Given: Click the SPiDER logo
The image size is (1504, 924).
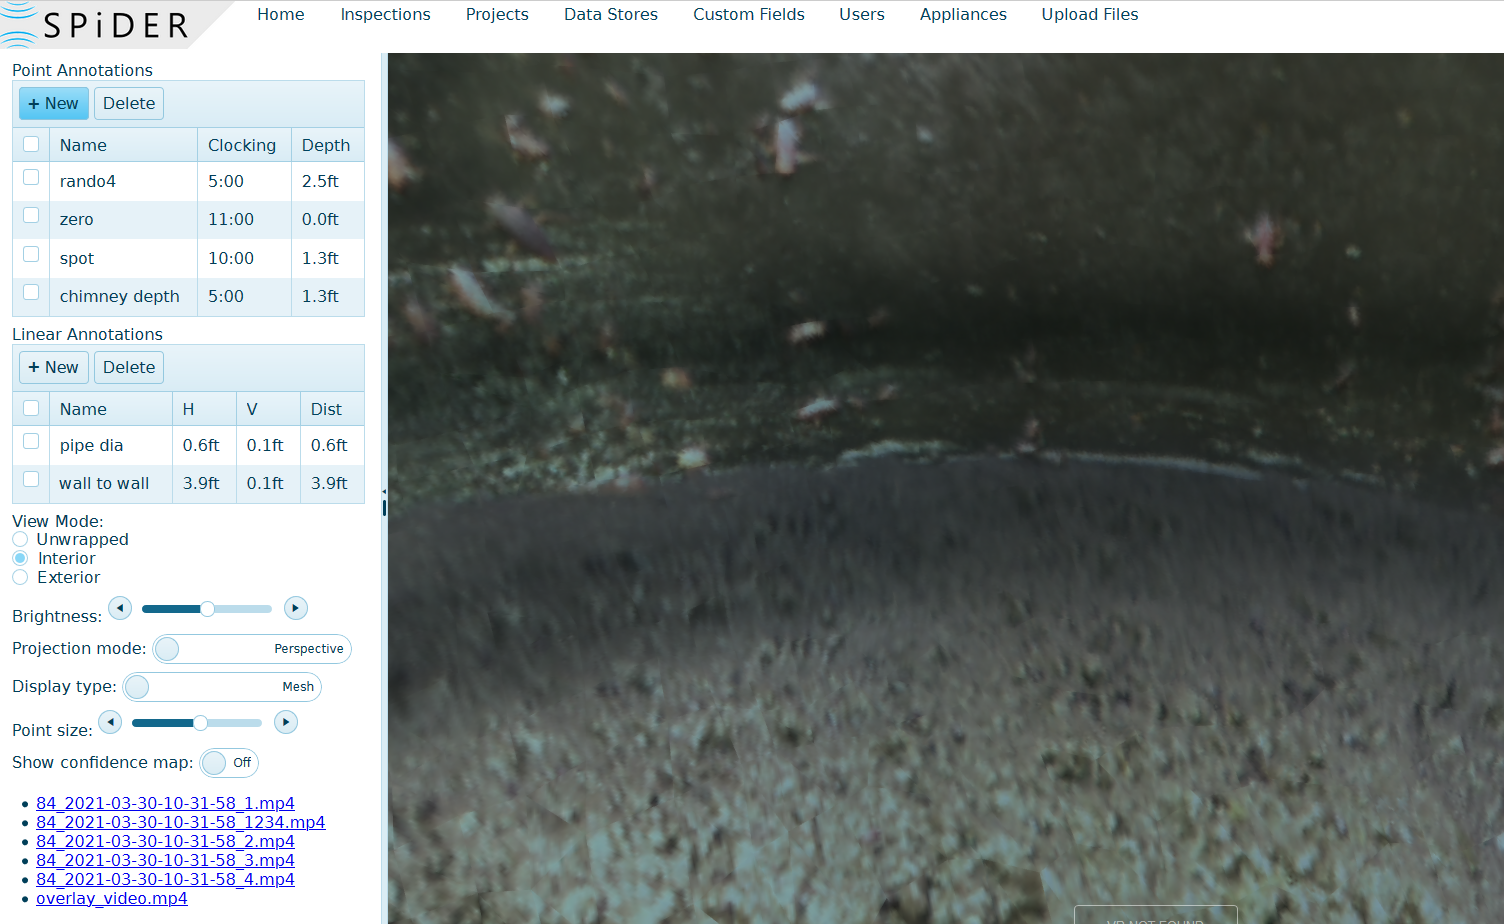Looking at the screenshot, I should (100, 25).
